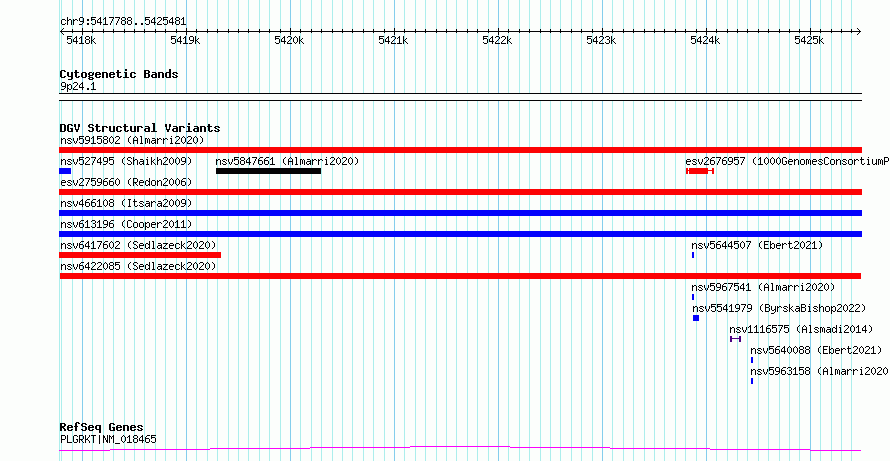Click the 5418k ruler tick label
The width and height of the screenshot is (890, 461).
pyautogui.click(x=81, y=40)
